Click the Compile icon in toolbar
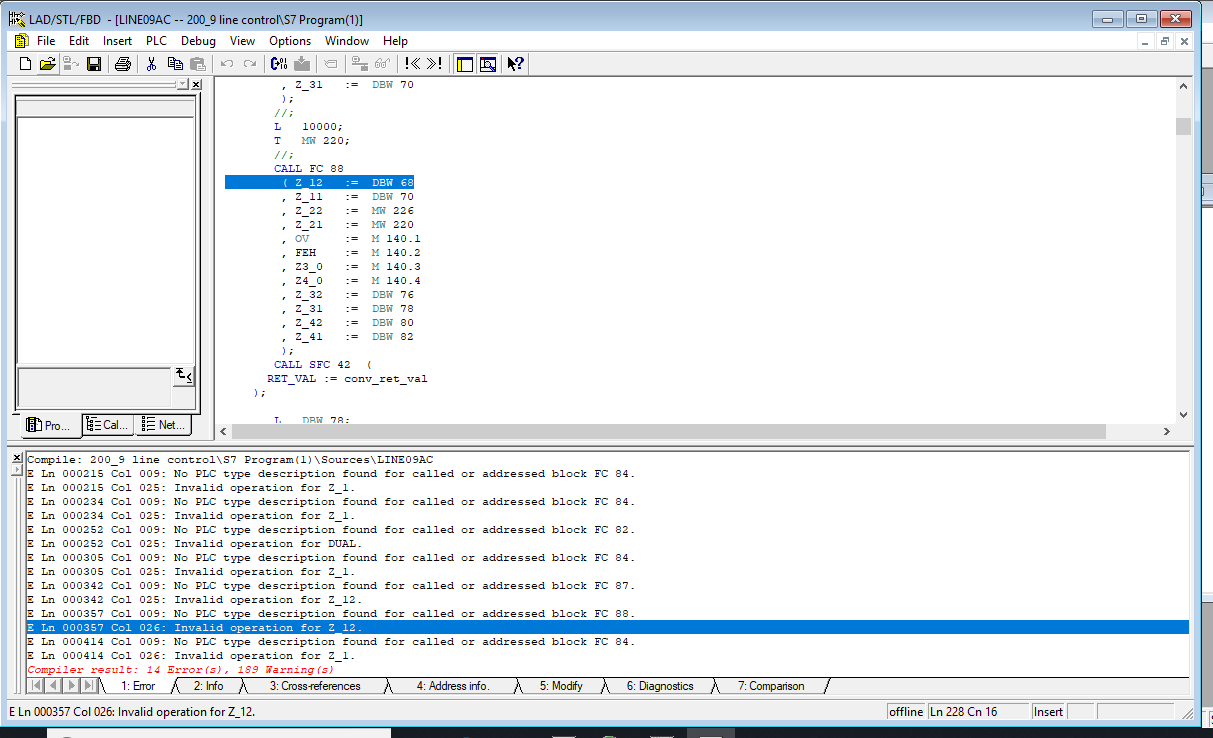Viewport: 1213px width, 738px height. pyautogui.click(x=279, y=64)
